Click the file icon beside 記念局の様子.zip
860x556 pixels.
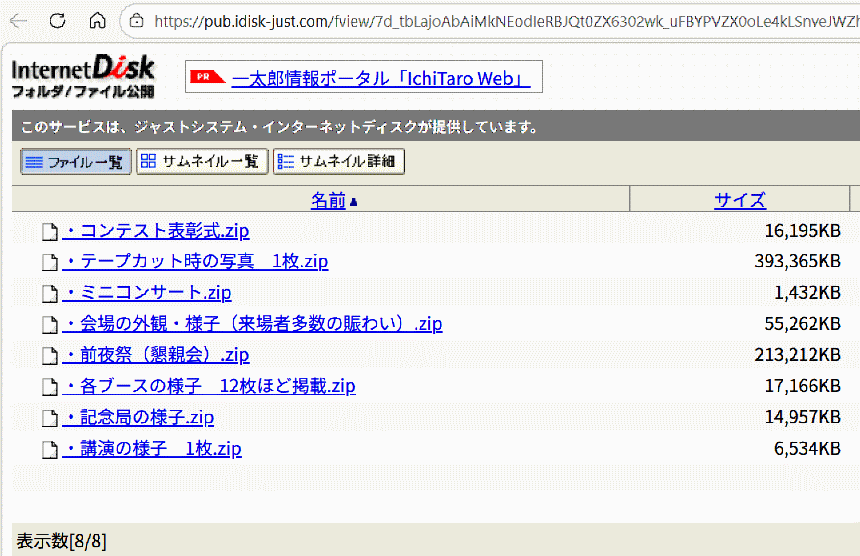49,418
